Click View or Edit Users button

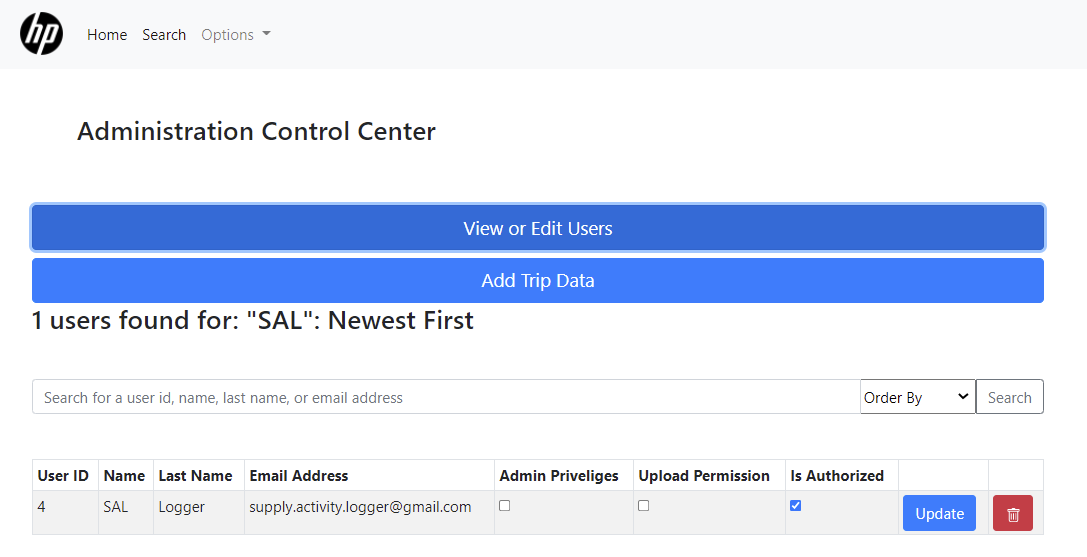pyautogui.click(x=538, y=228)
